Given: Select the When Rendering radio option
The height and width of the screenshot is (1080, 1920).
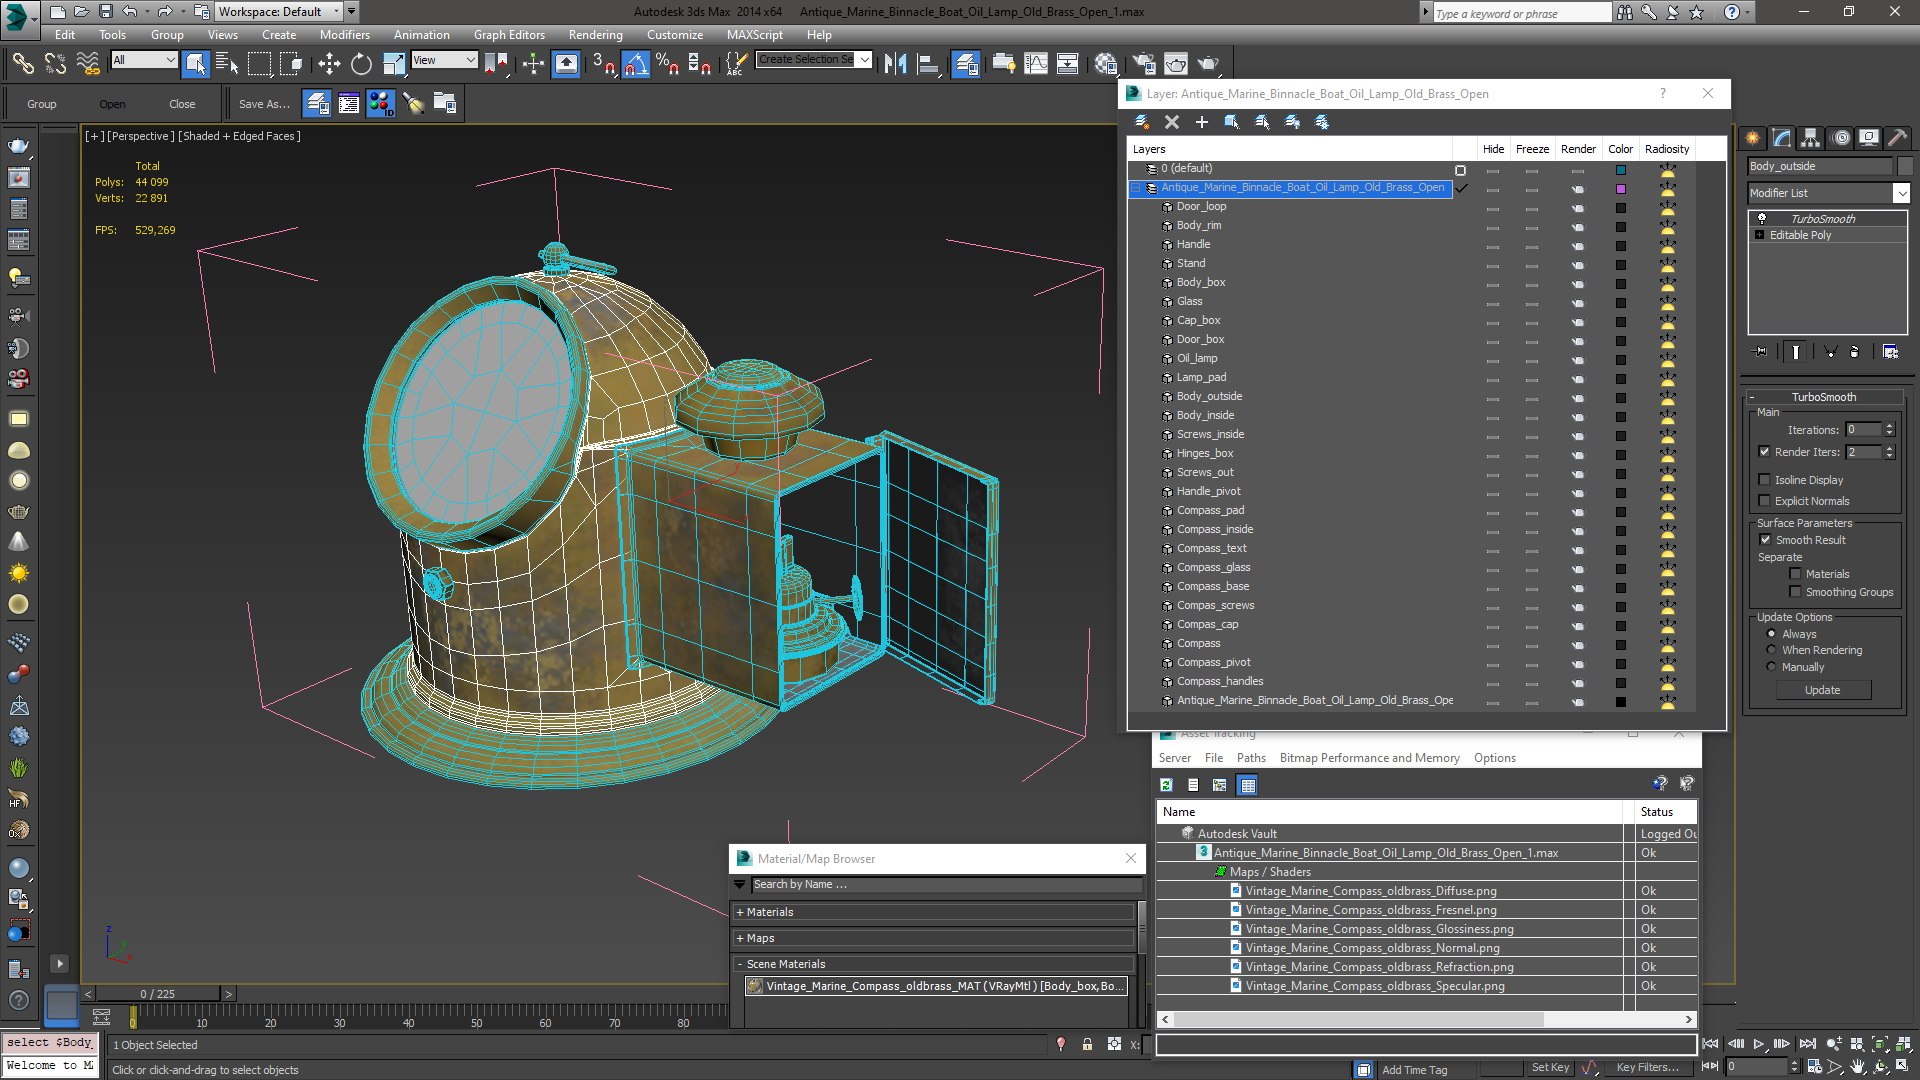Looking at the screenshot, I should tap(1771, 650).
